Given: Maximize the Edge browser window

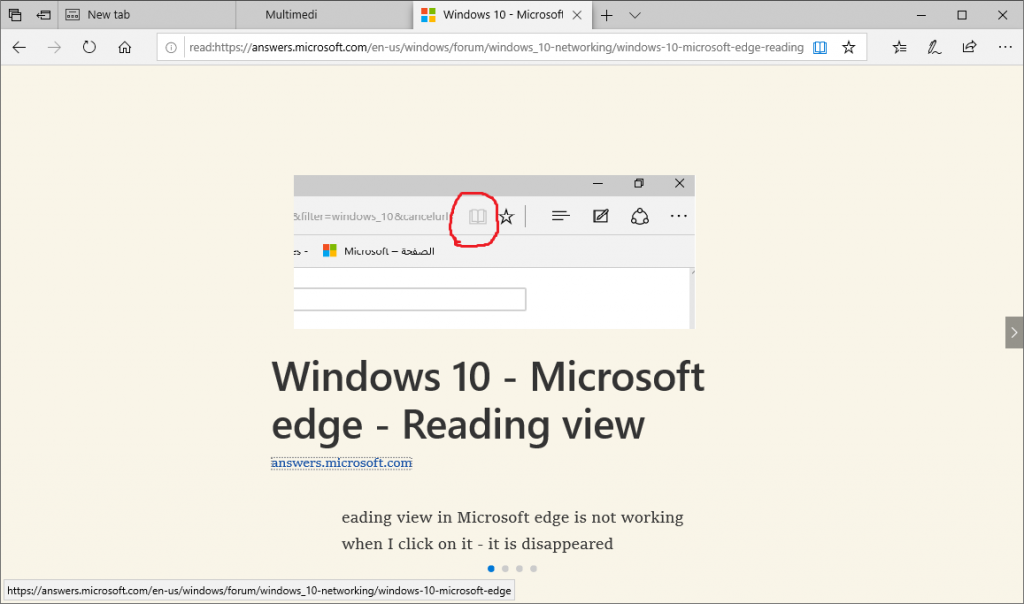Looking at the screenshot, I should click(x=962, y=15).
